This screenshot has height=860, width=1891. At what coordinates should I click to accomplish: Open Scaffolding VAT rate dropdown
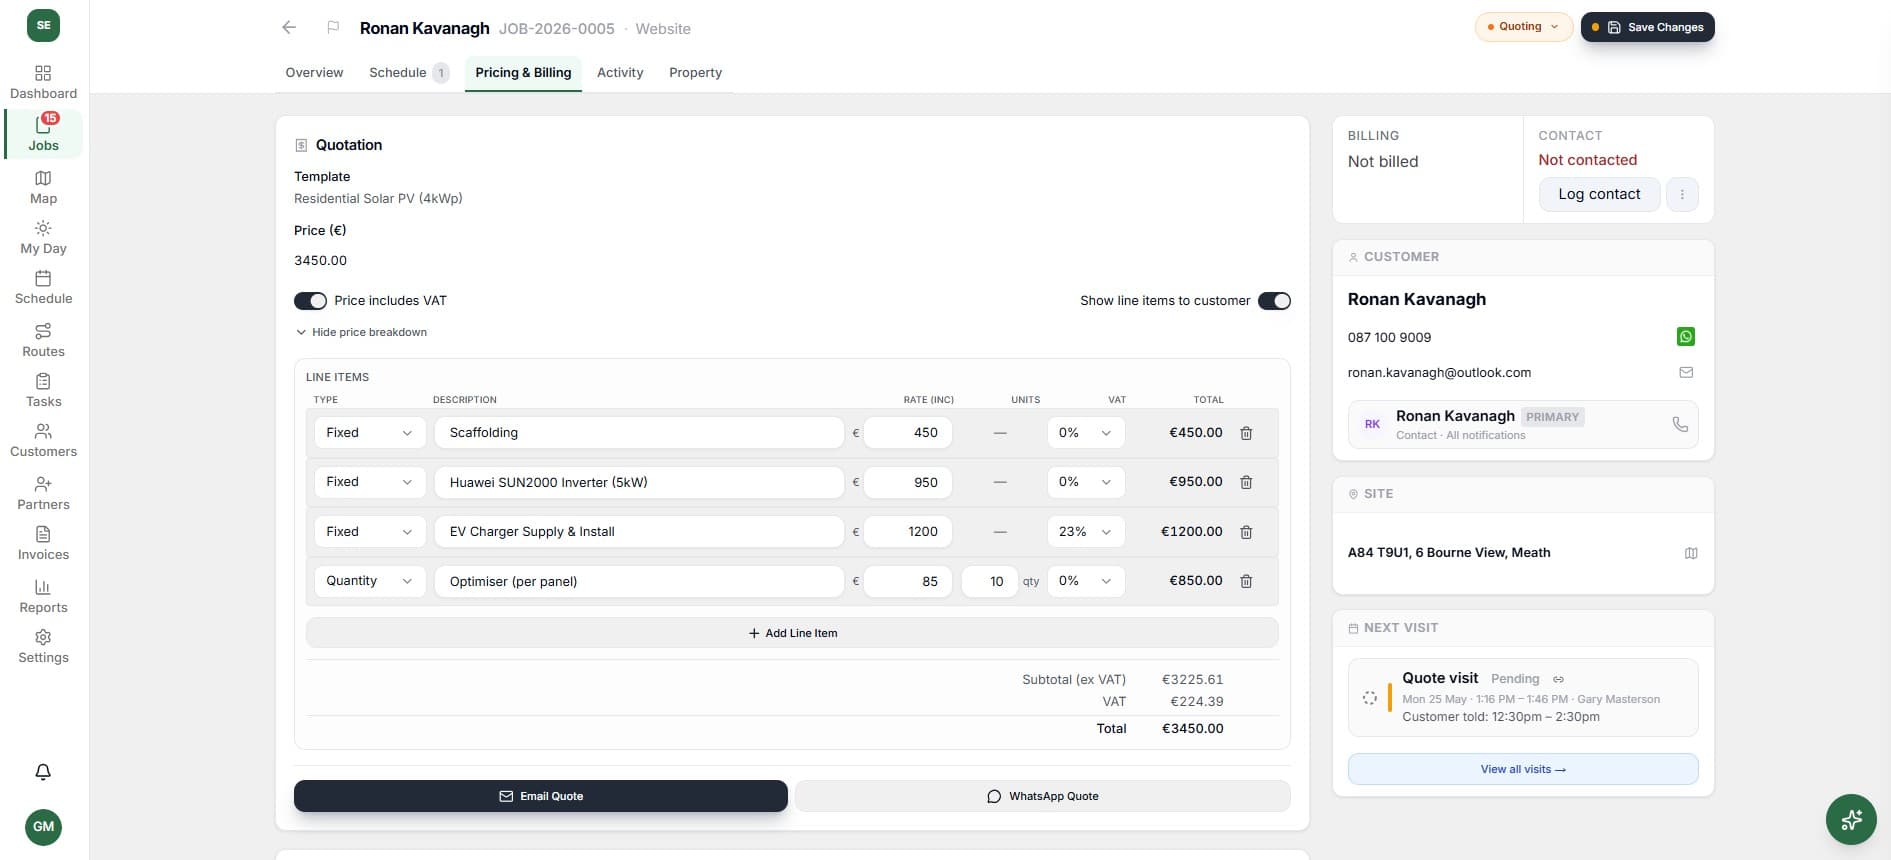tap(1086, 433)
